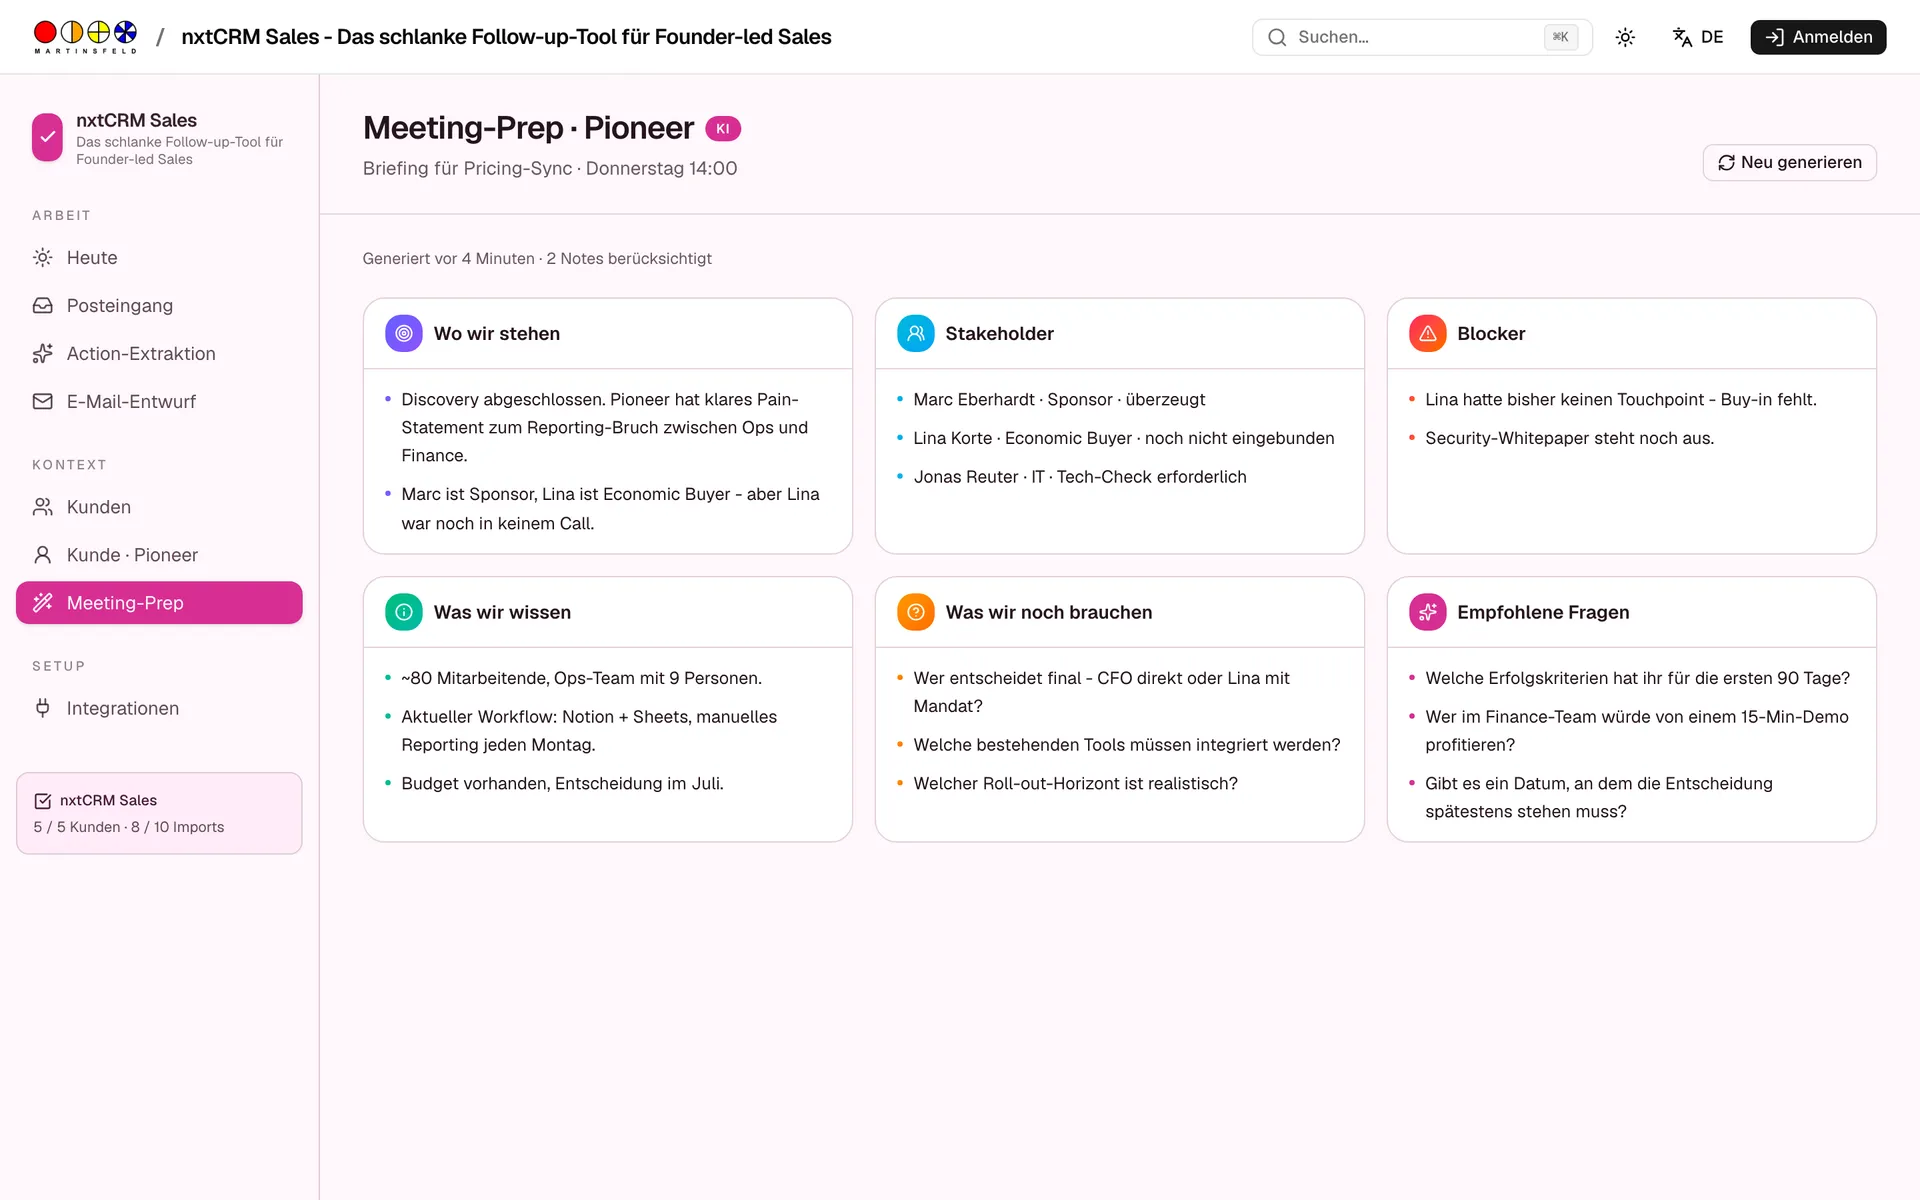This screenshot has height=1200, width=1920.
Task: Click the Empfohlene Fragen card title
Action: click(1543, 612)
